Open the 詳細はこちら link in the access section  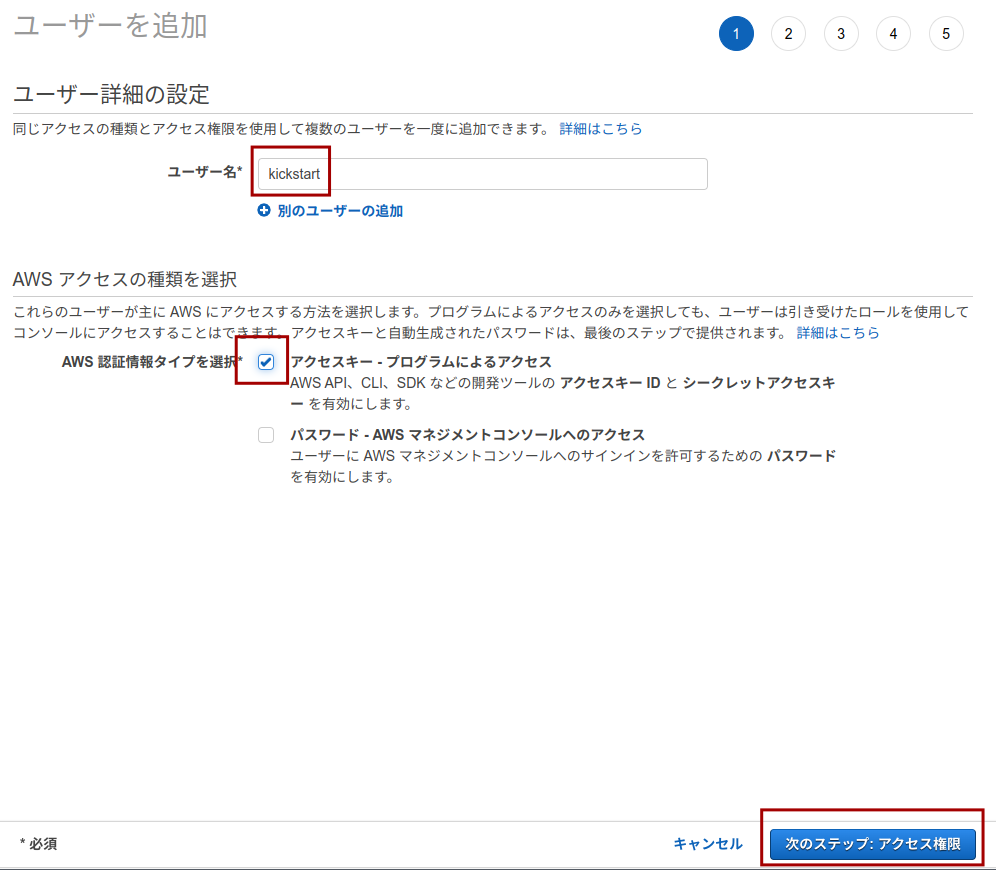838,333
